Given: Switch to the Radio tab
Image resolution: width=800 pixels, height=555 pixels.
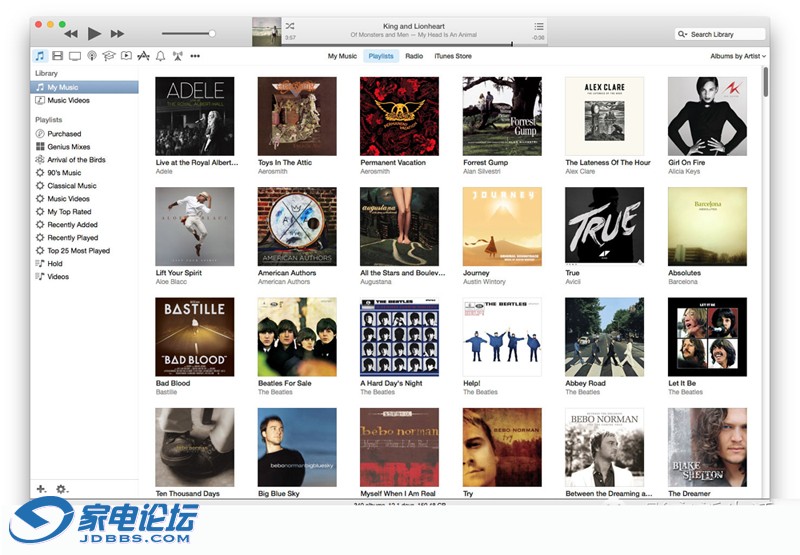Looking at the screenshot, I should click(414, 56).
